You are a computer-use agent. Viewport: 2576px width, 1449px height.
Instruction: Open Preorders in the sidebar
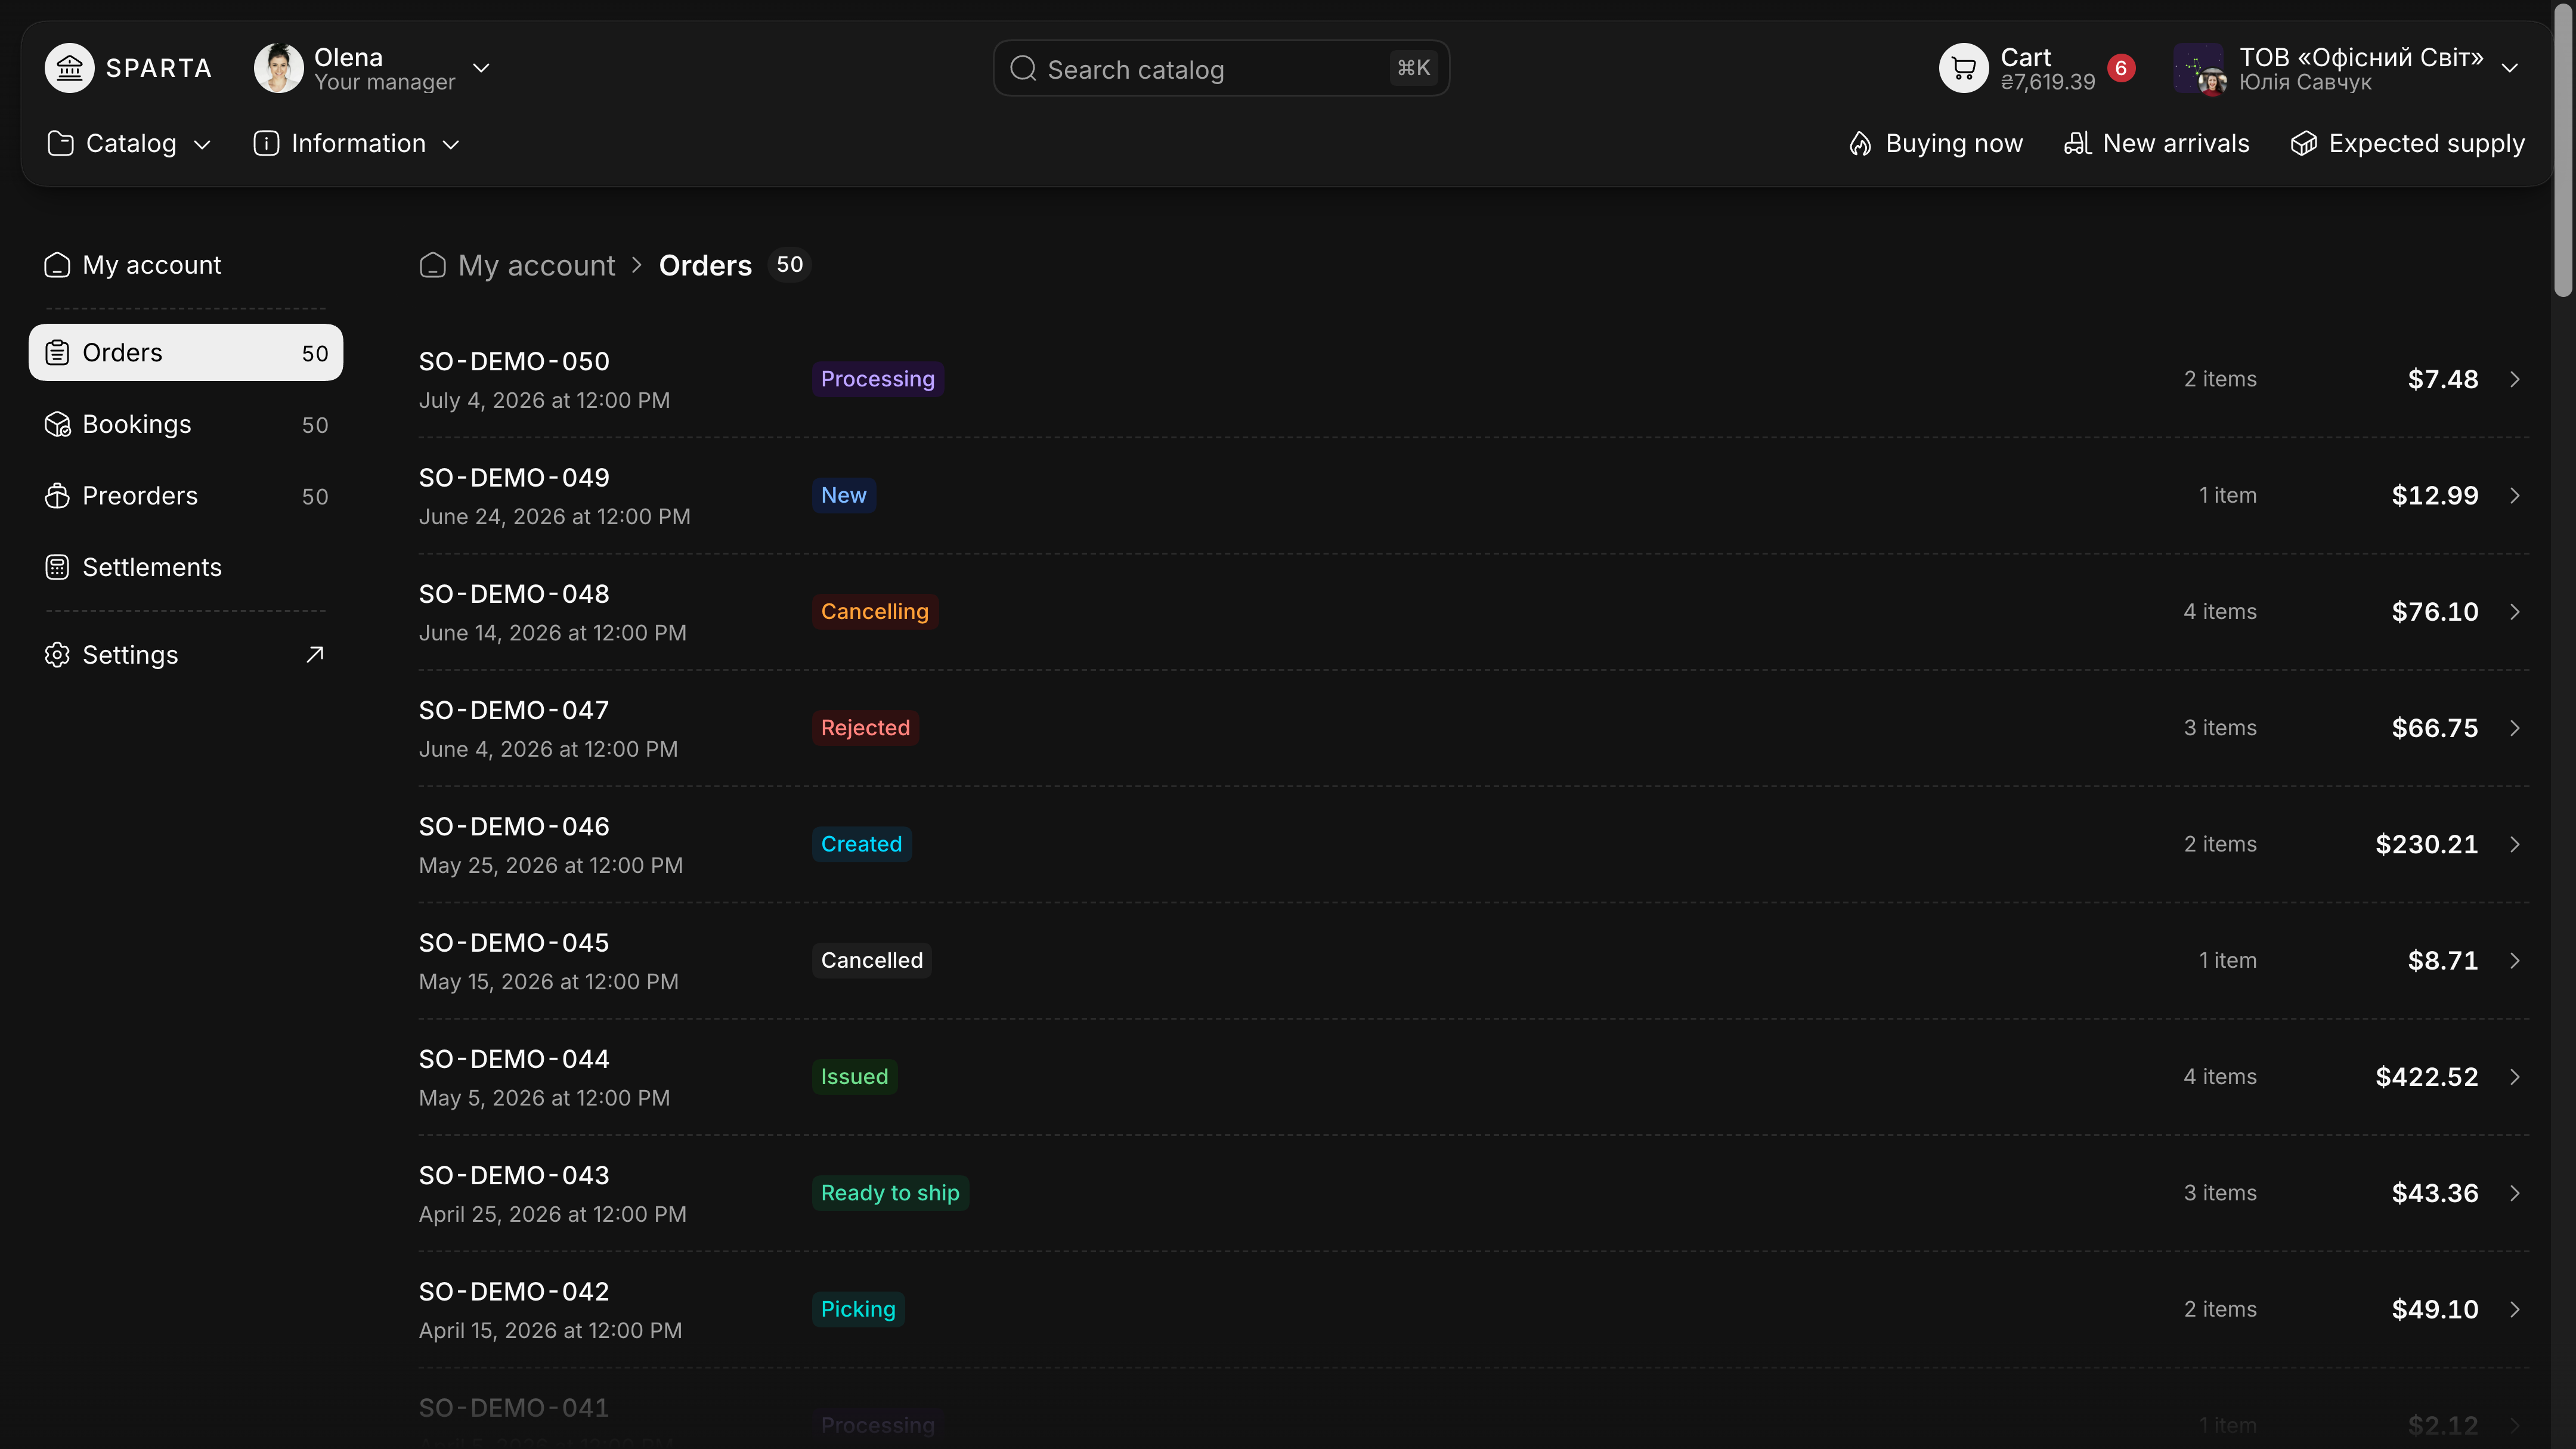click(x=186, y=496)
